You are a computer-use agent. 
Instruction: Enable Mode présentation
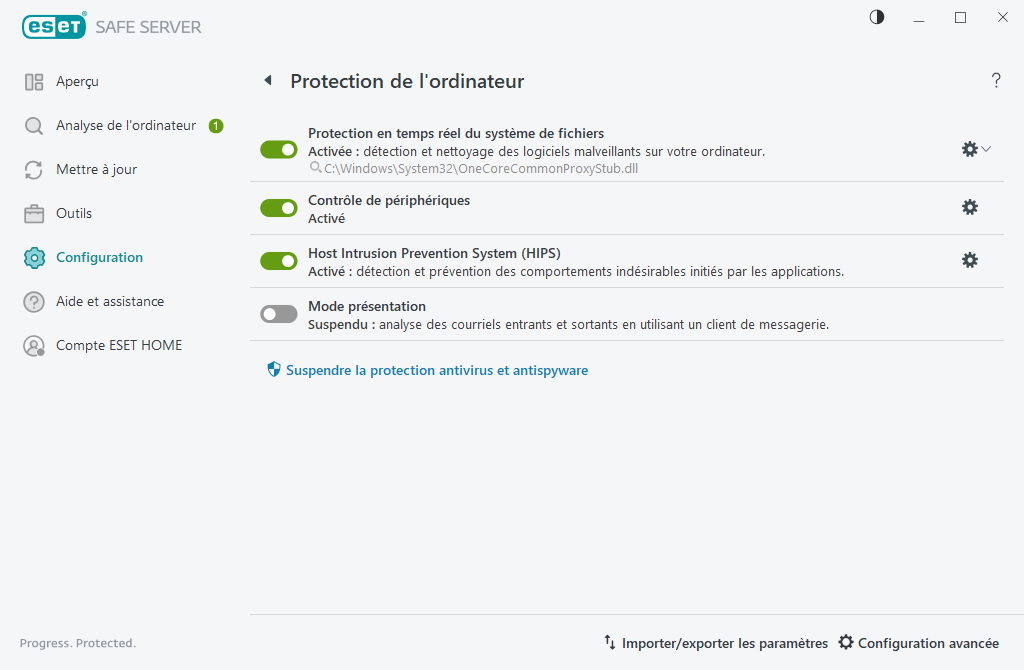tap(278, 313)
